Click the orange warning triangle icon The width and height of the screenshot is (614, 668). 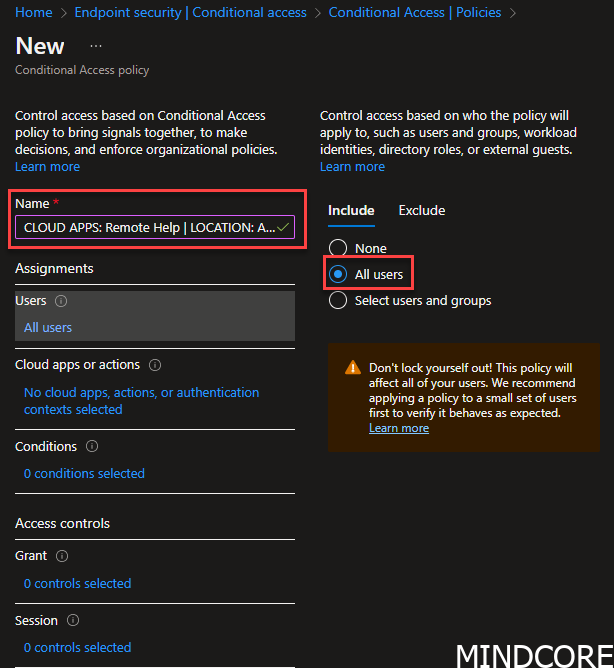tap(353, 367)
